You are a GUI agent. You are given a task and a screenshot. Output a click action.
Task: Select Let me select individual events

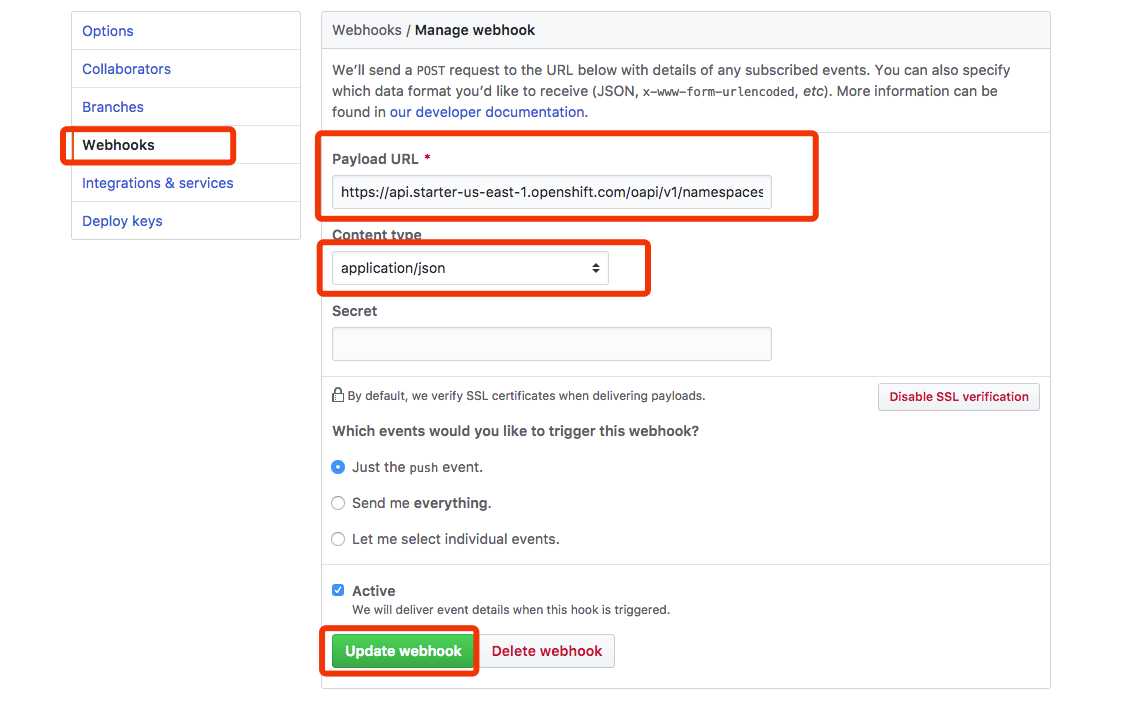click(x=338, y=539)
